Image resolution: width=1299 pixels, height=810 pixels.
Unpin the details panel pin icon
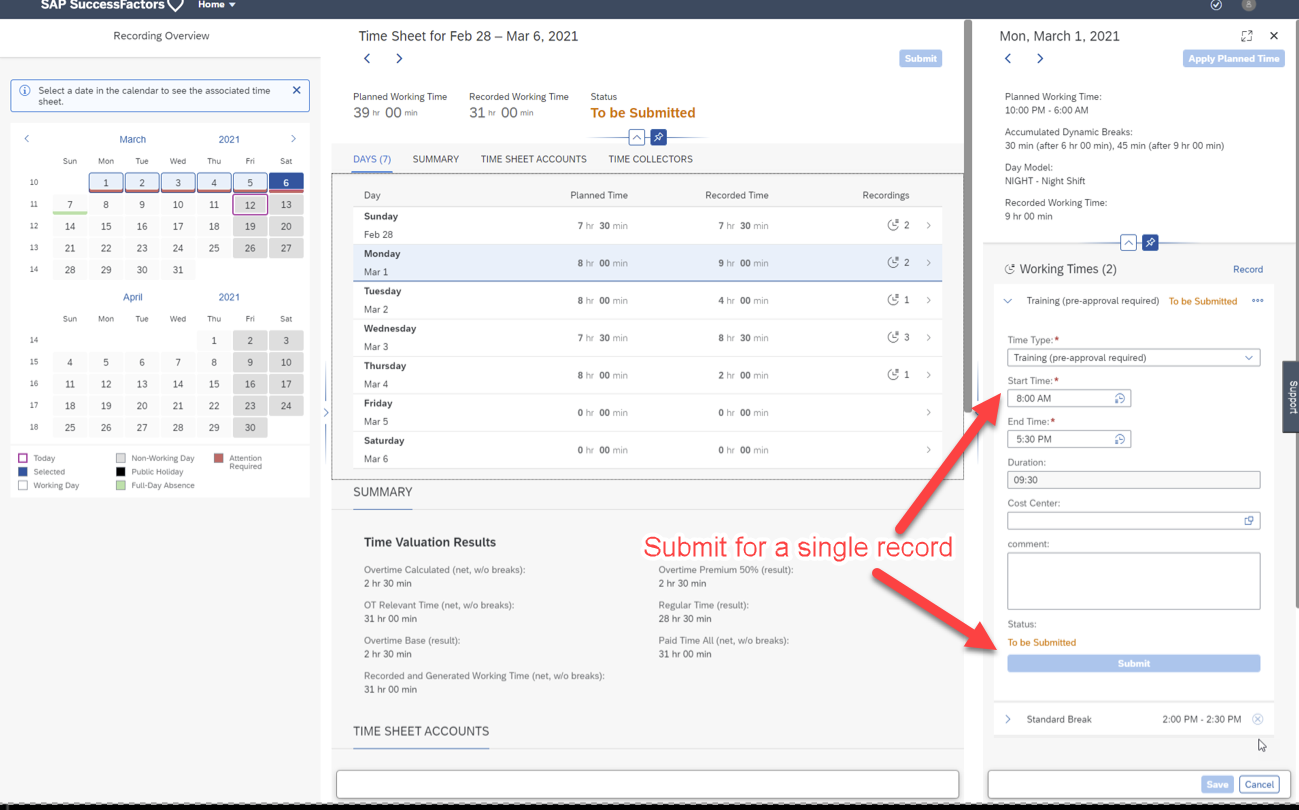pyautogui.click(x=1148, y=242)
